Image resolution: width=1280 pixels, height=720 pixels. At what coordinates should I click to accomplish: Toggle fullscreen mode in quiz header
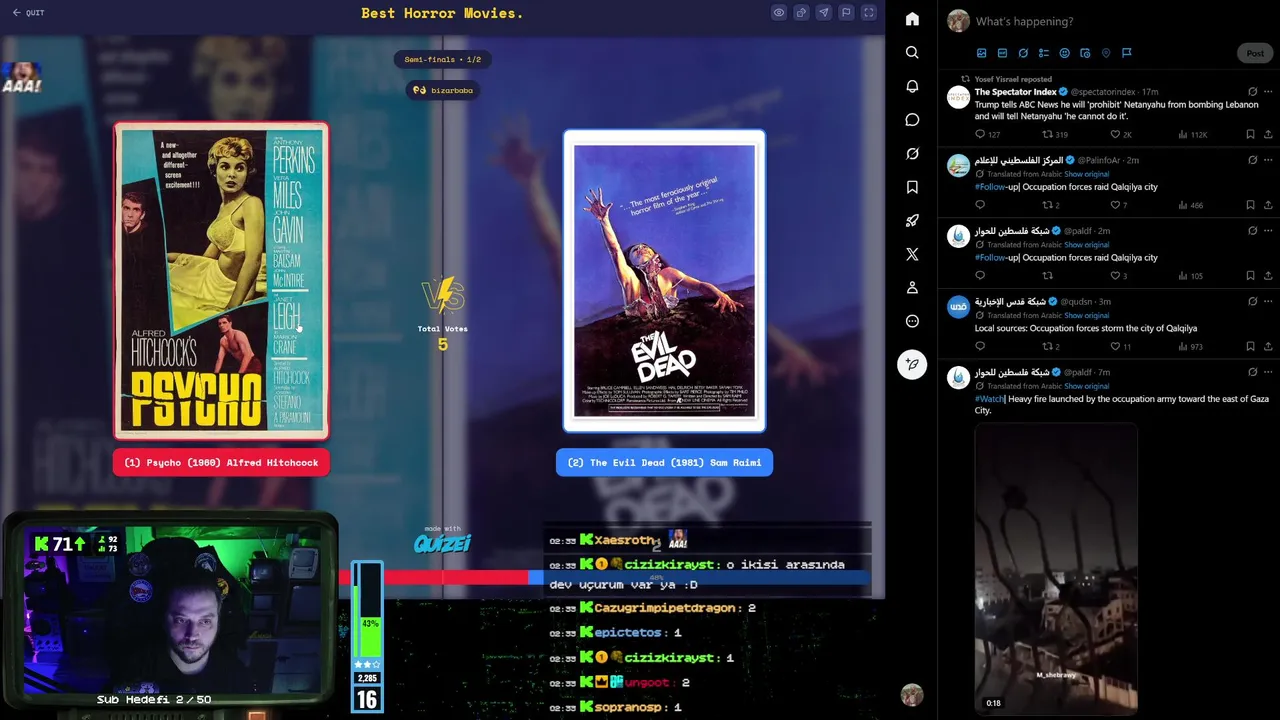click(x=868, y=13)
